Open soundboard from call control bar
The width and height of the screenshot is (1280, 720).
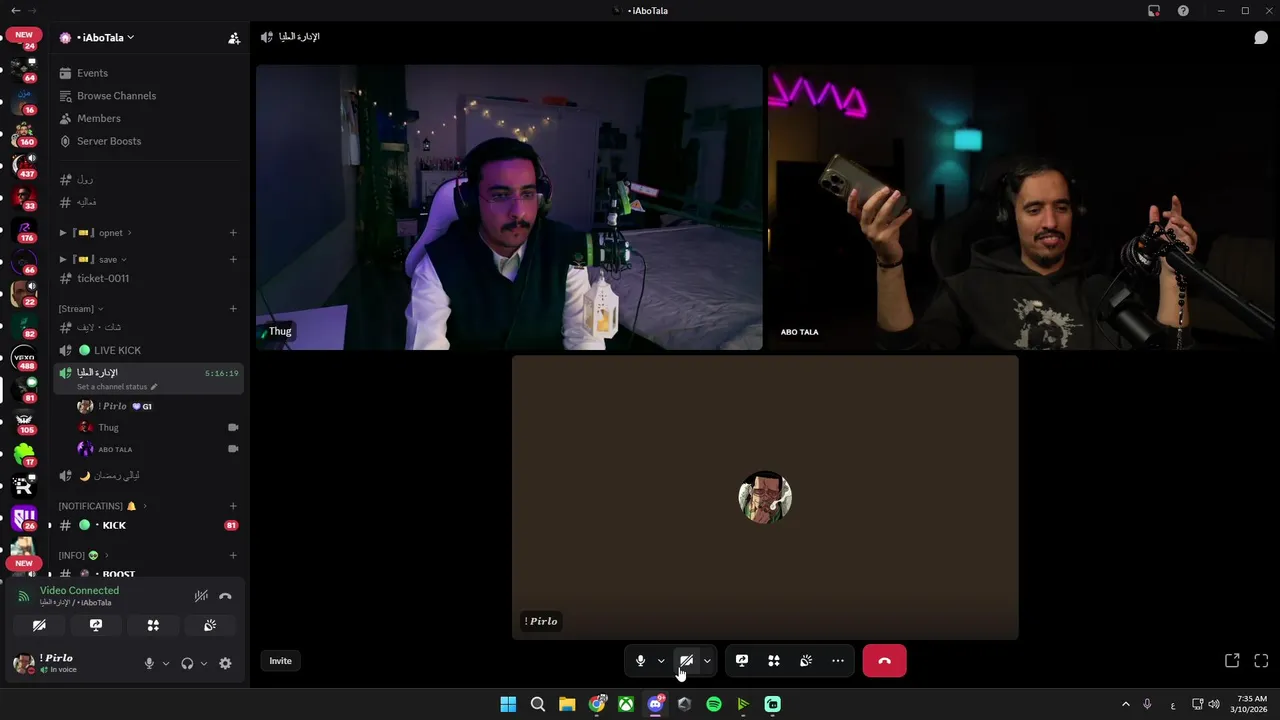tap(806, 661)
